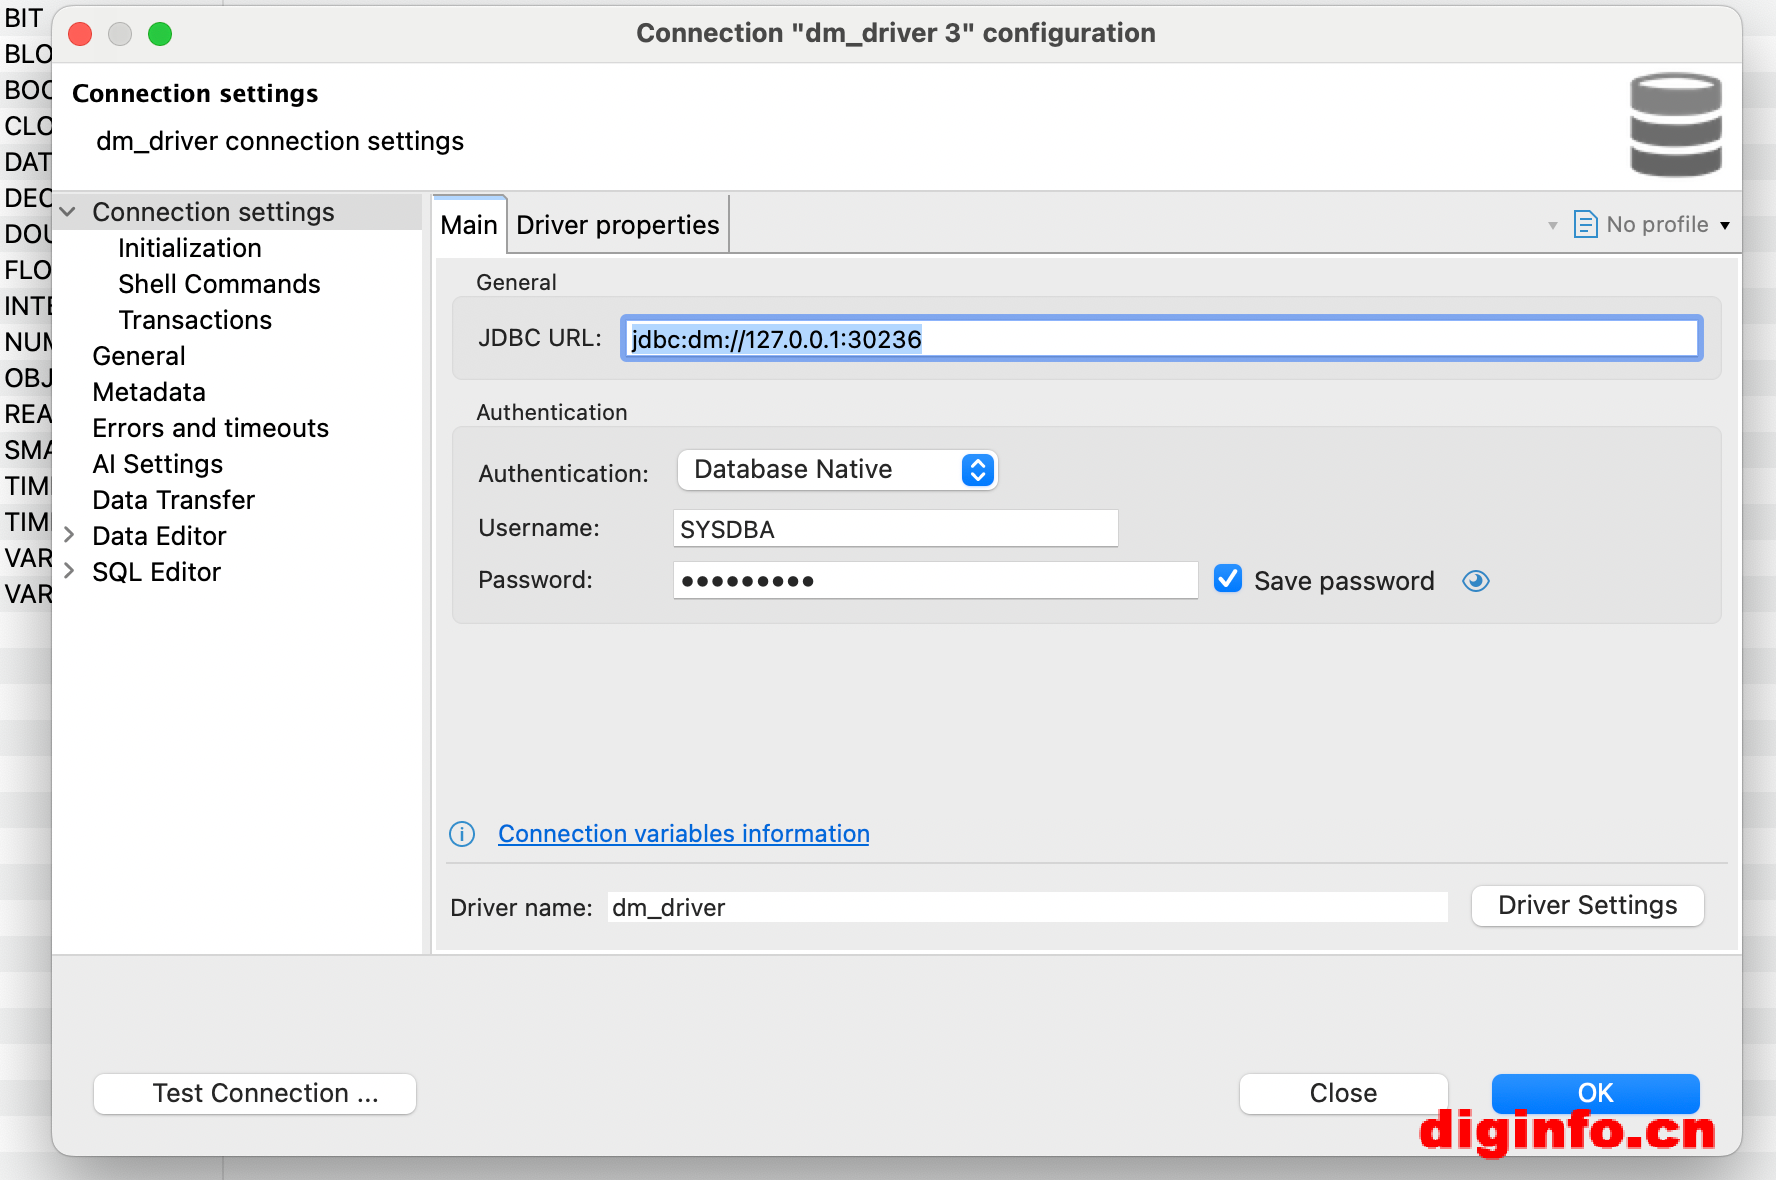Click the Username input field
Viewport: 1776px width, 1180px height.
(x=895, y=529)
